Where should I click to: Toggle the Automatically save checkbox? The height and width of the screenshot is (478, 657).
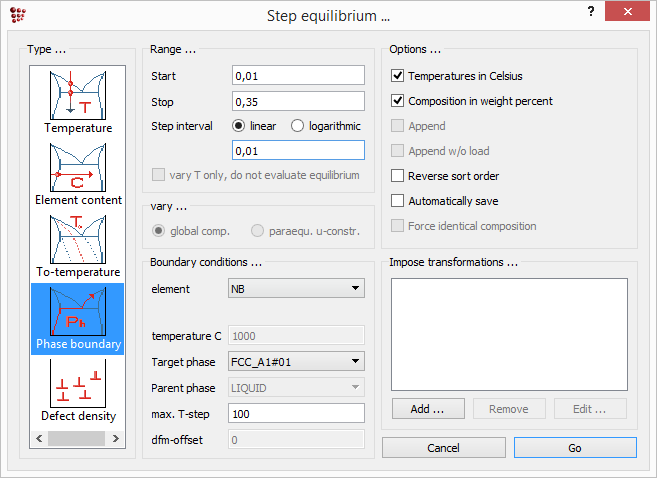coord(398,201)
